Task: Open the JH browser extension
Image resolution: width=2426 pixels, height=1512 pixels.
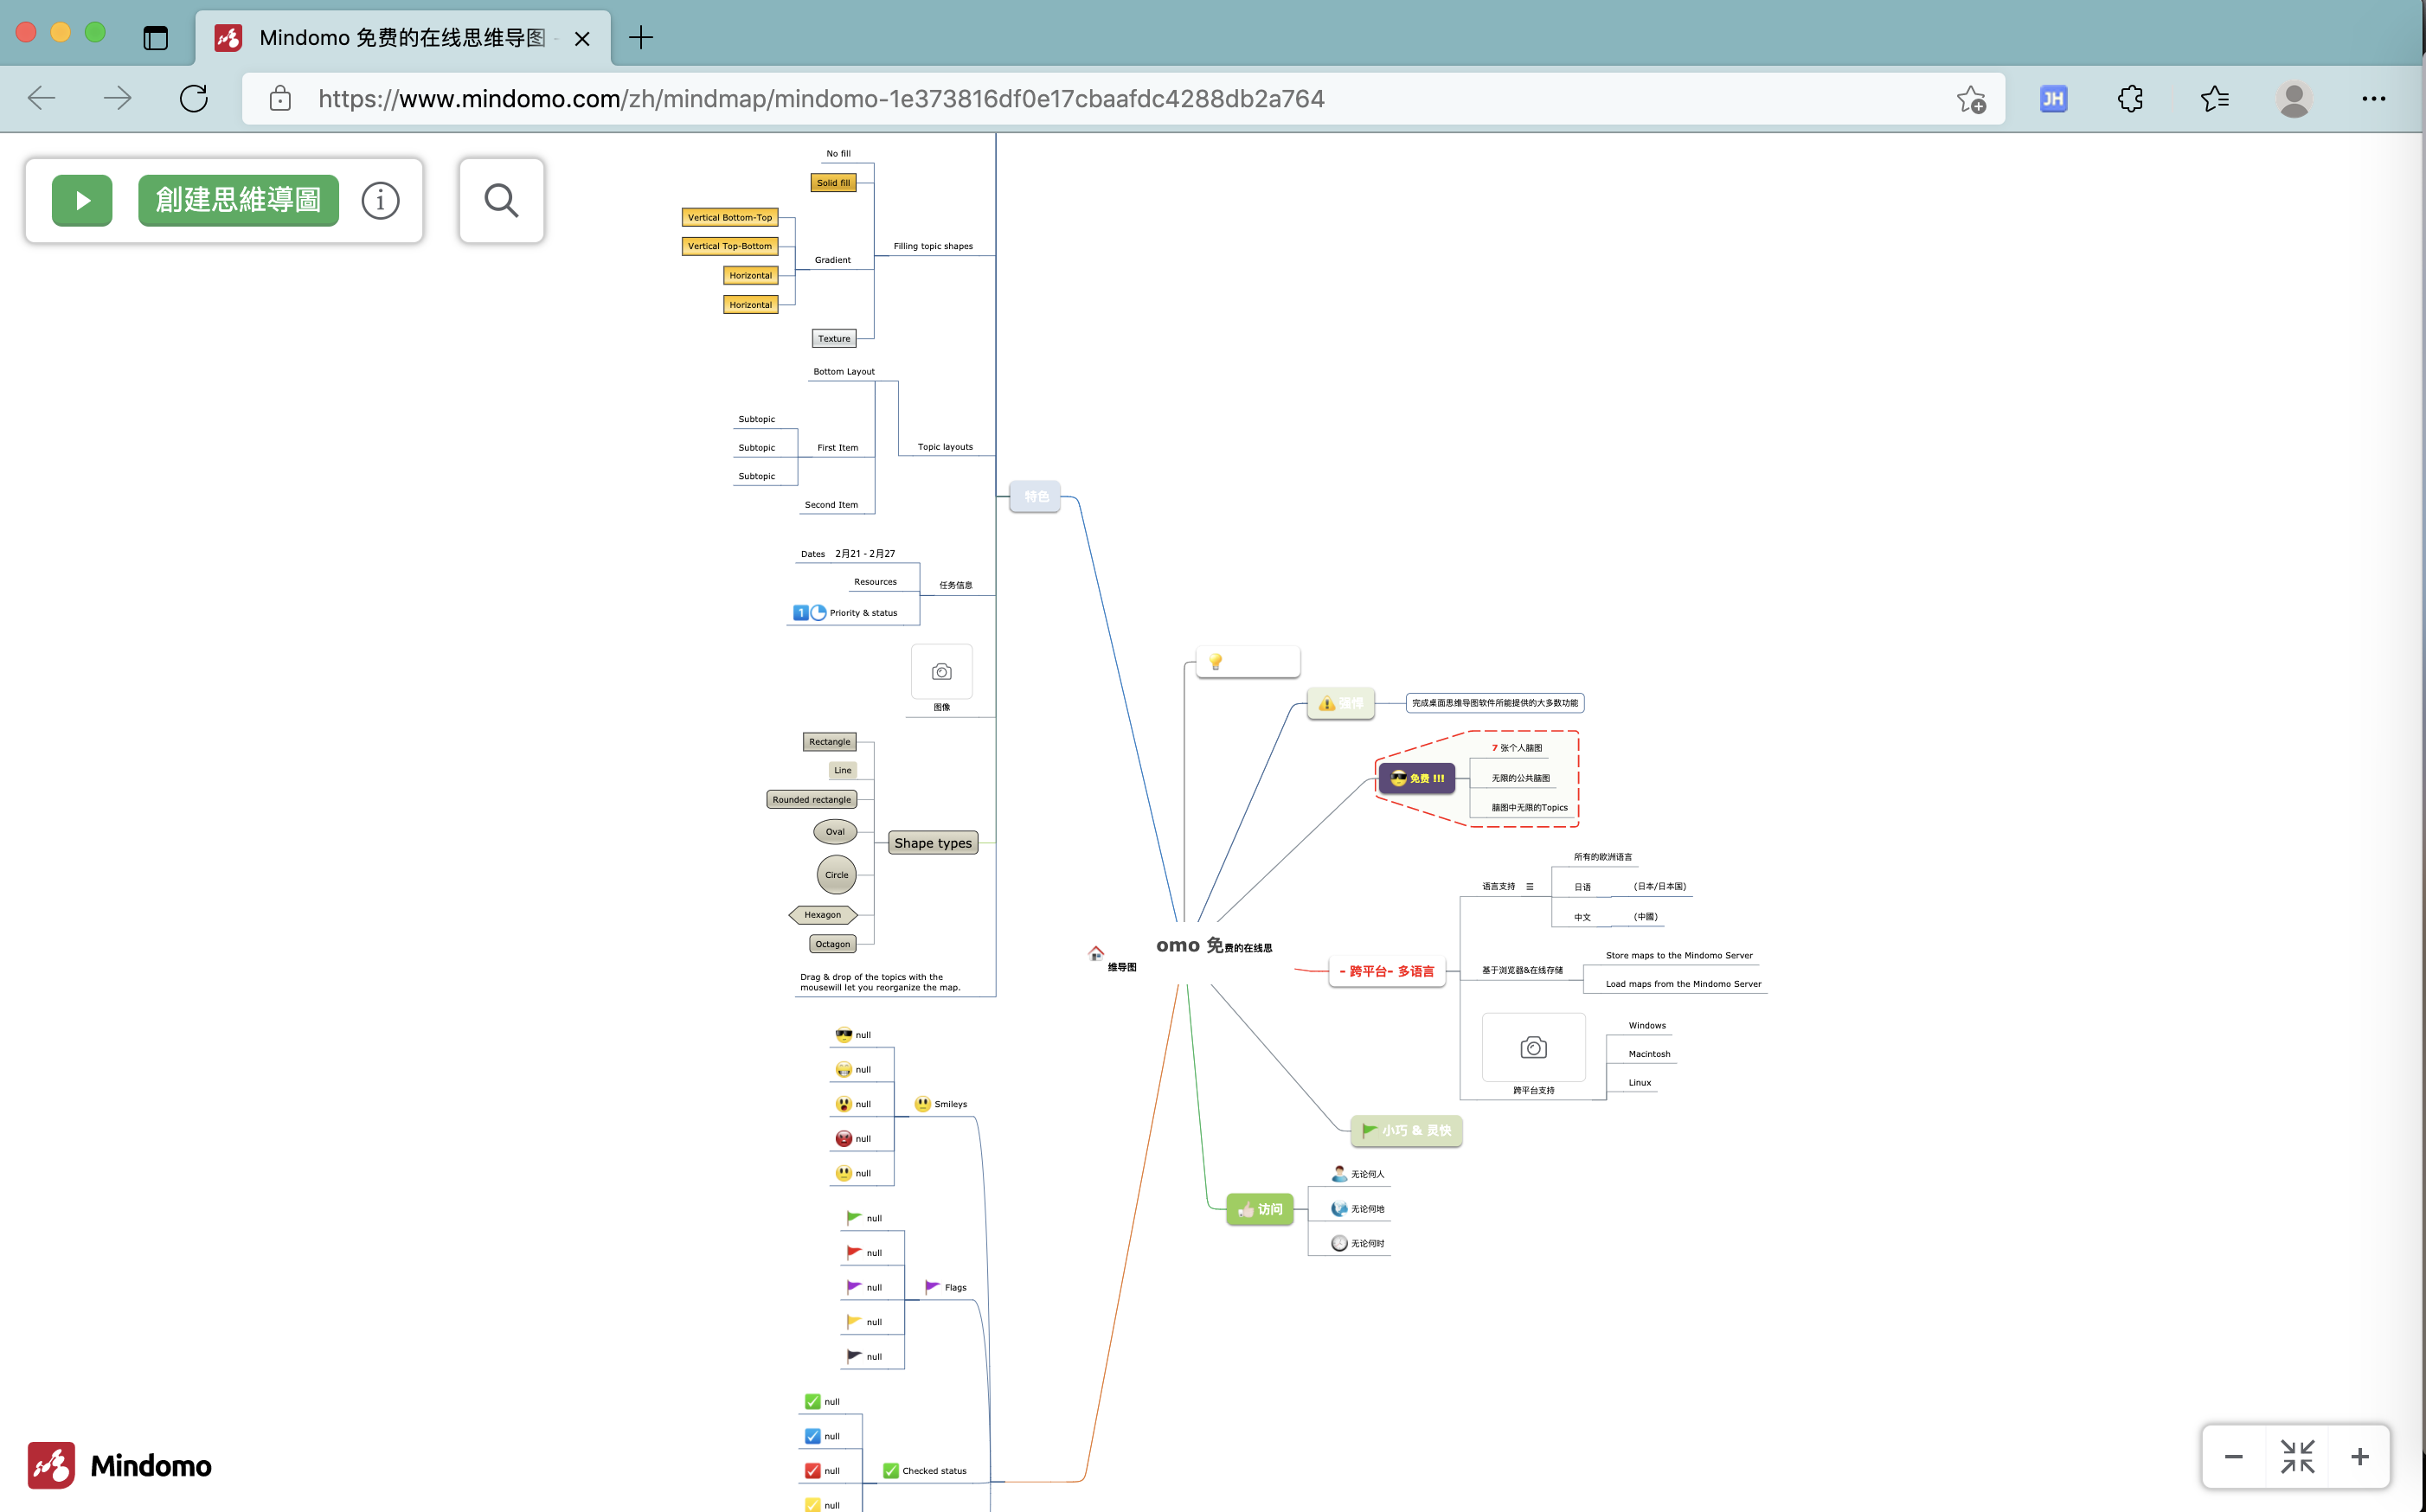Action: coord(2053,98)
